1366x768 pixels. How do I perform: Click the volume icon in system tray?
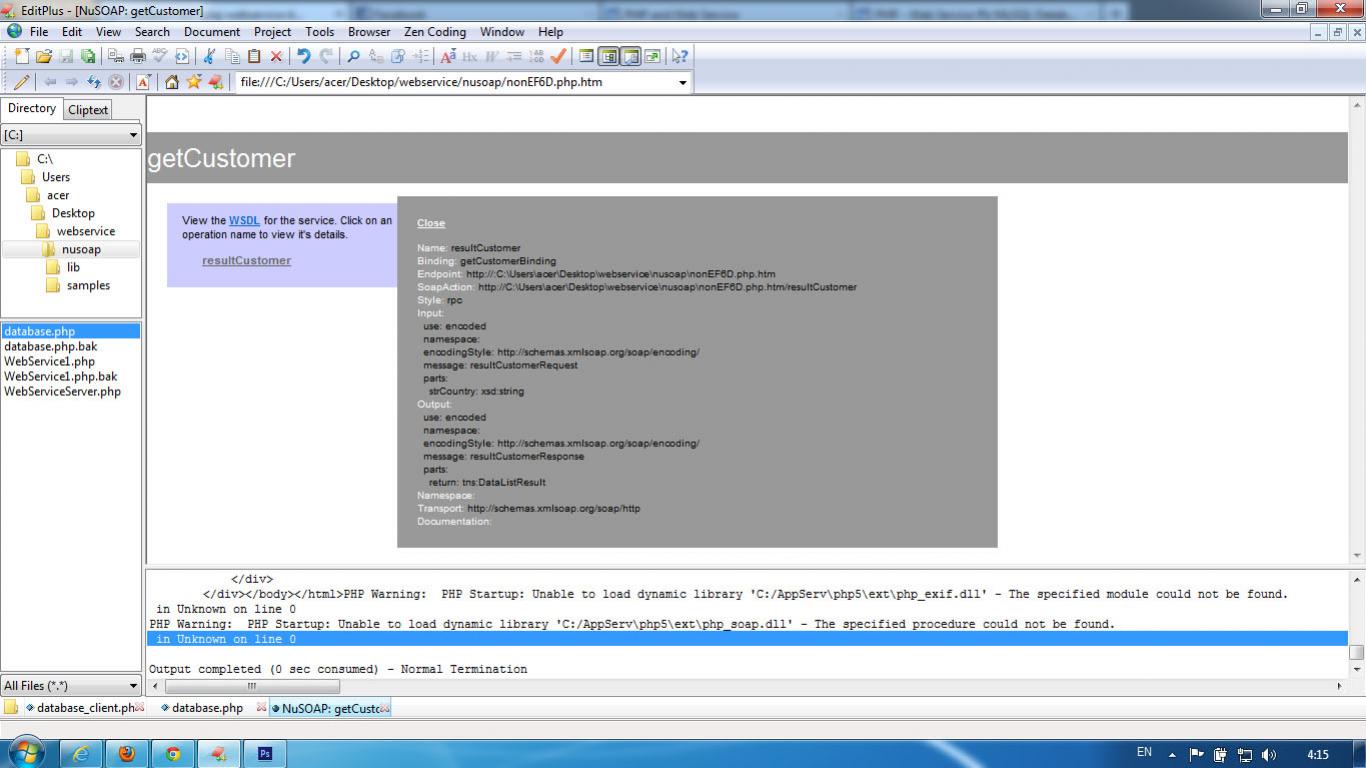tap(1269, 755)
